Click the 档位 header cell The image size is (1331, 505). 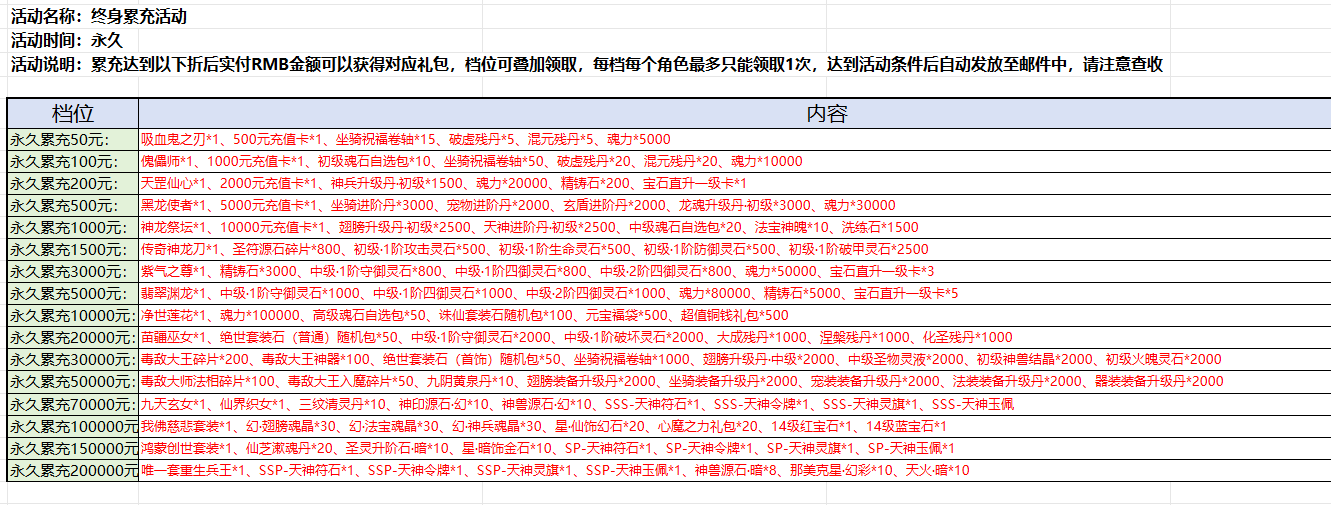72,113
